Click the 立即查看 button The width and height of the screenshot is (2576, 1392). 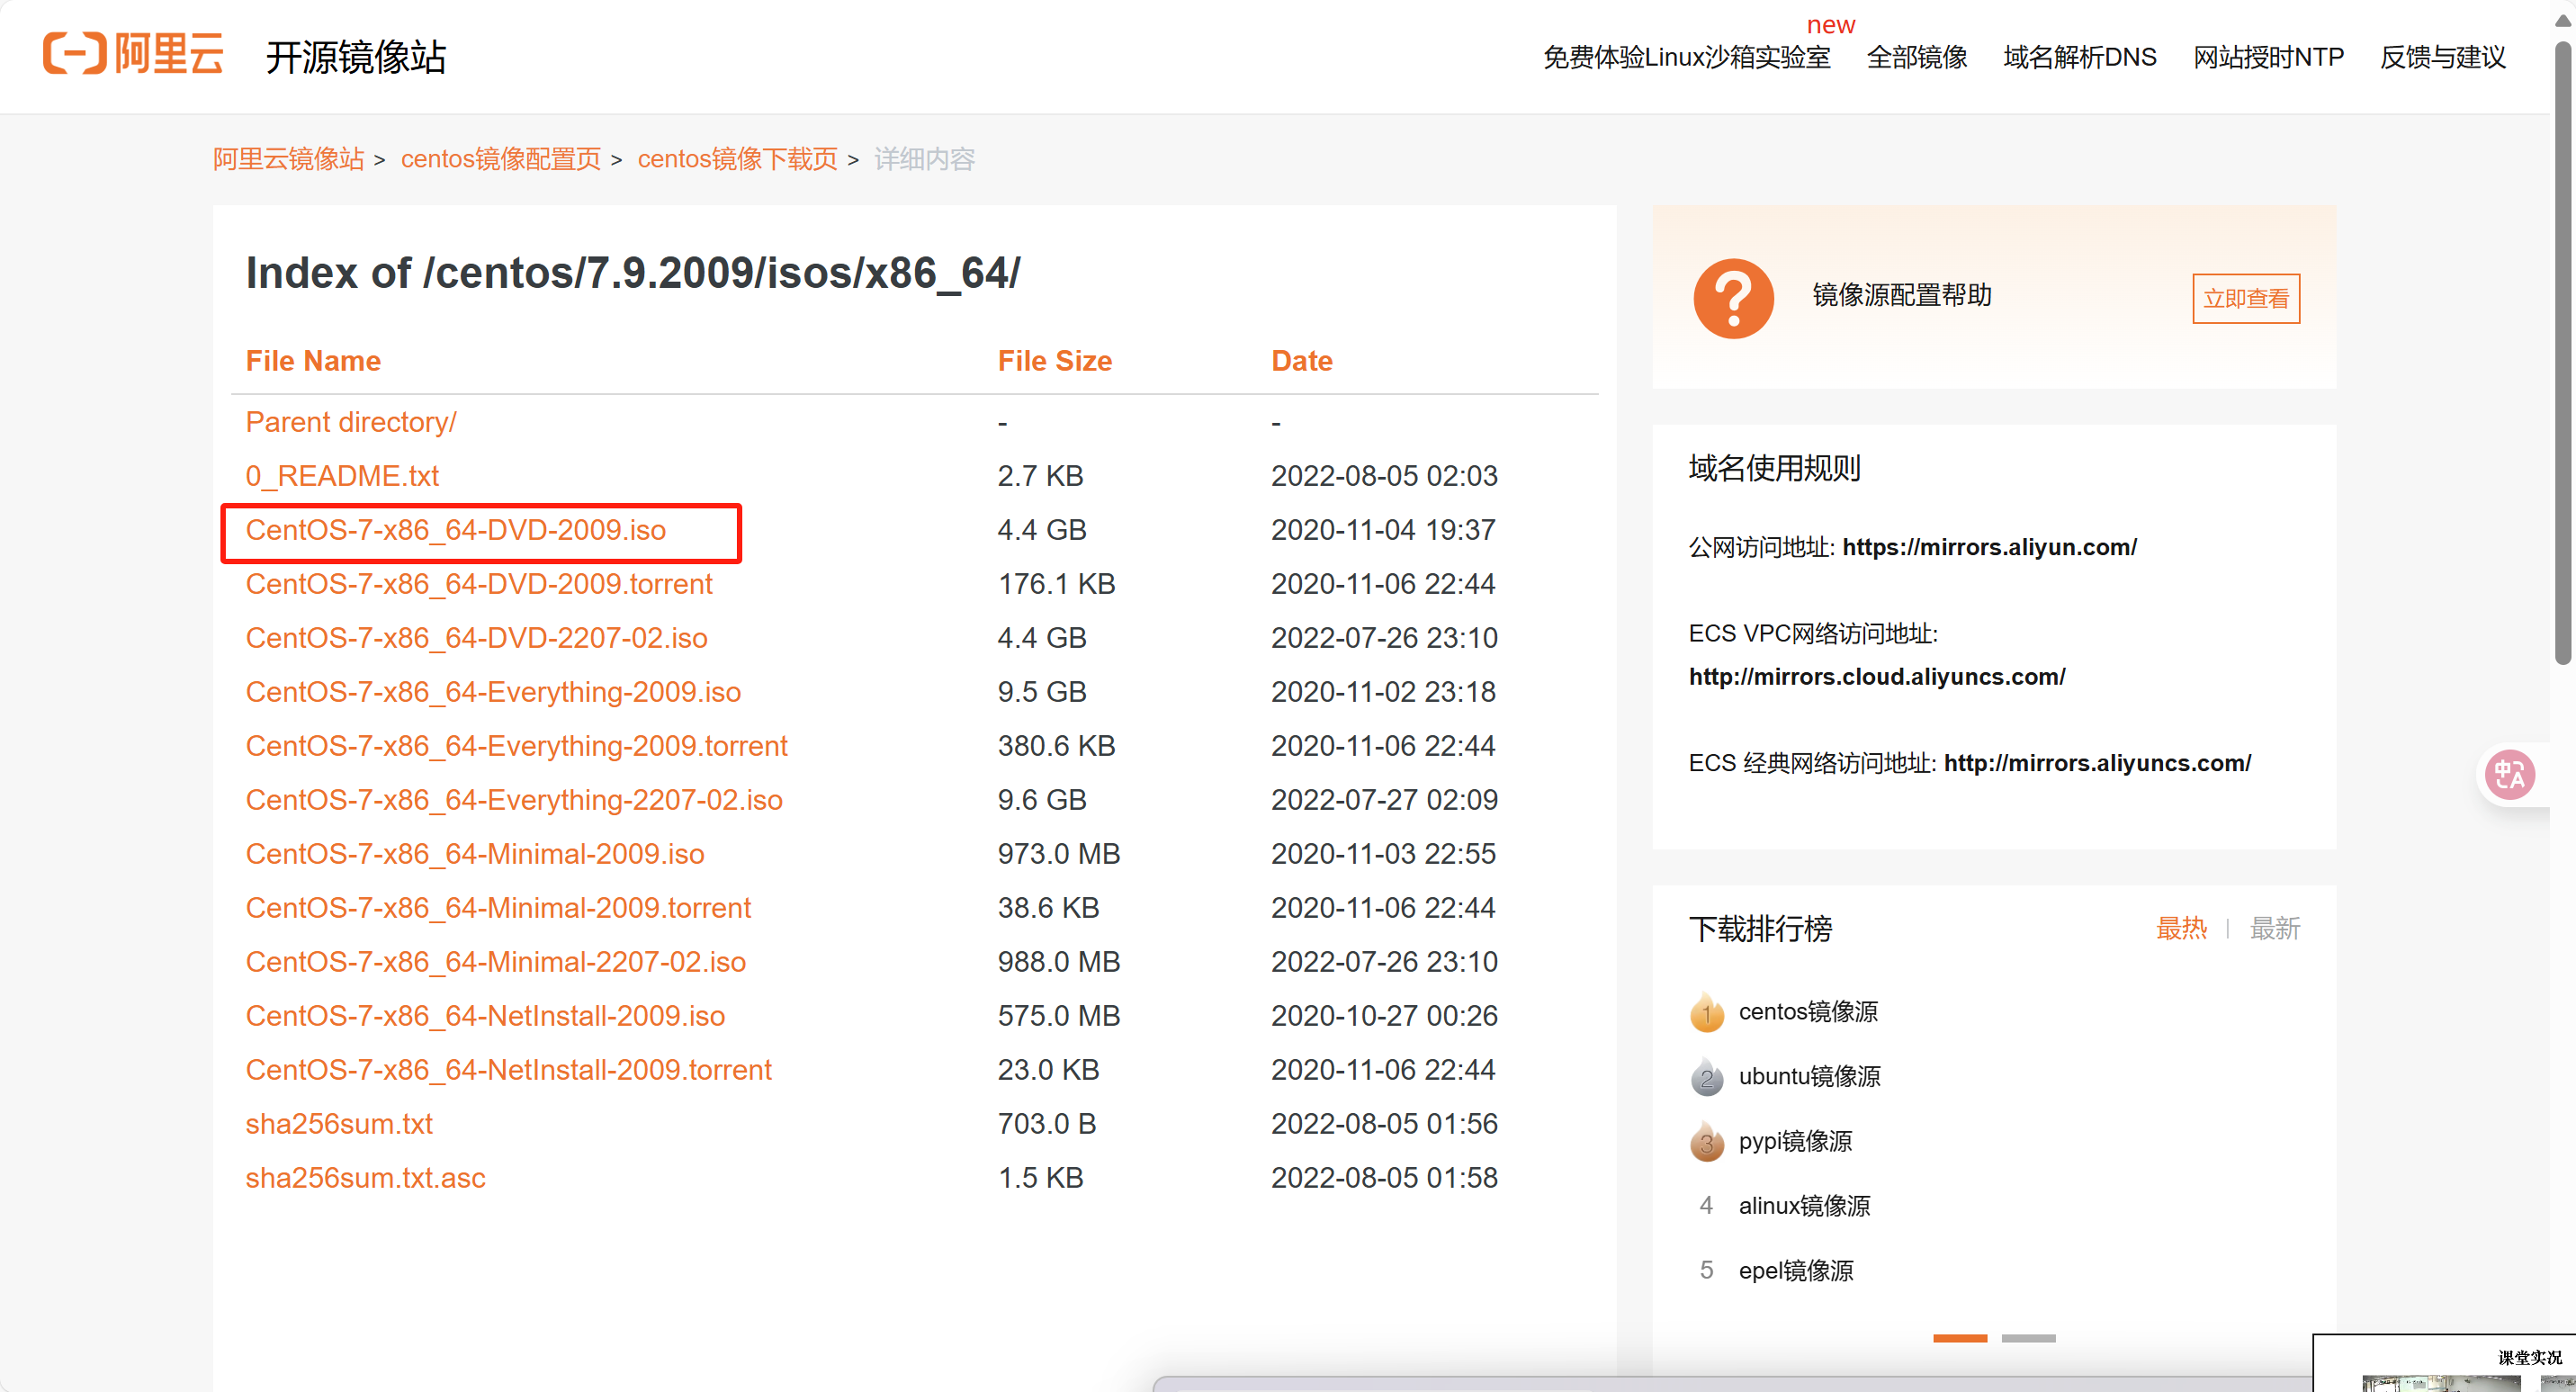click(x=2246, y=297)
